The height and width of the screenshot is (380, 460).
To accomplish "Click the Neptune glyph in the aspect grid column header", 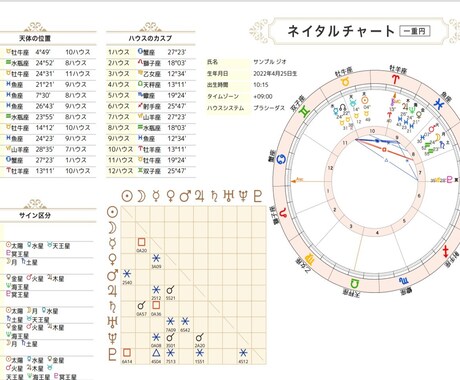I will (243, 196).
